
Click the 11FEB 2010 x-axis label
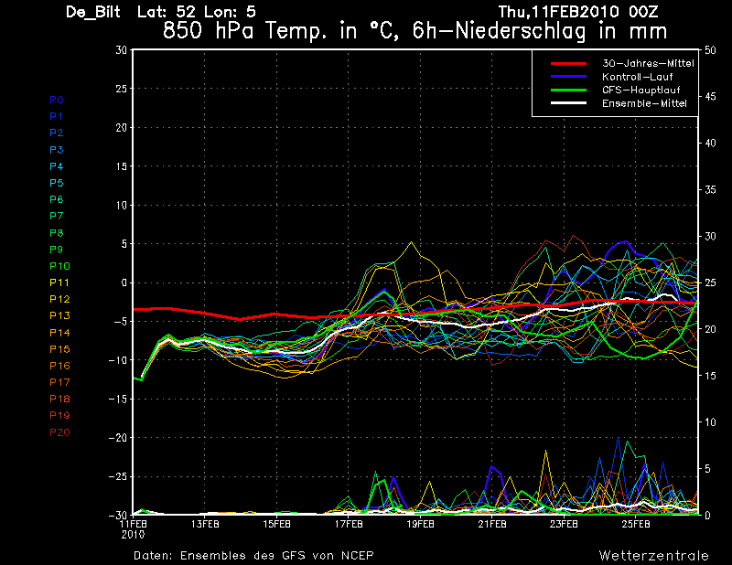134,530
